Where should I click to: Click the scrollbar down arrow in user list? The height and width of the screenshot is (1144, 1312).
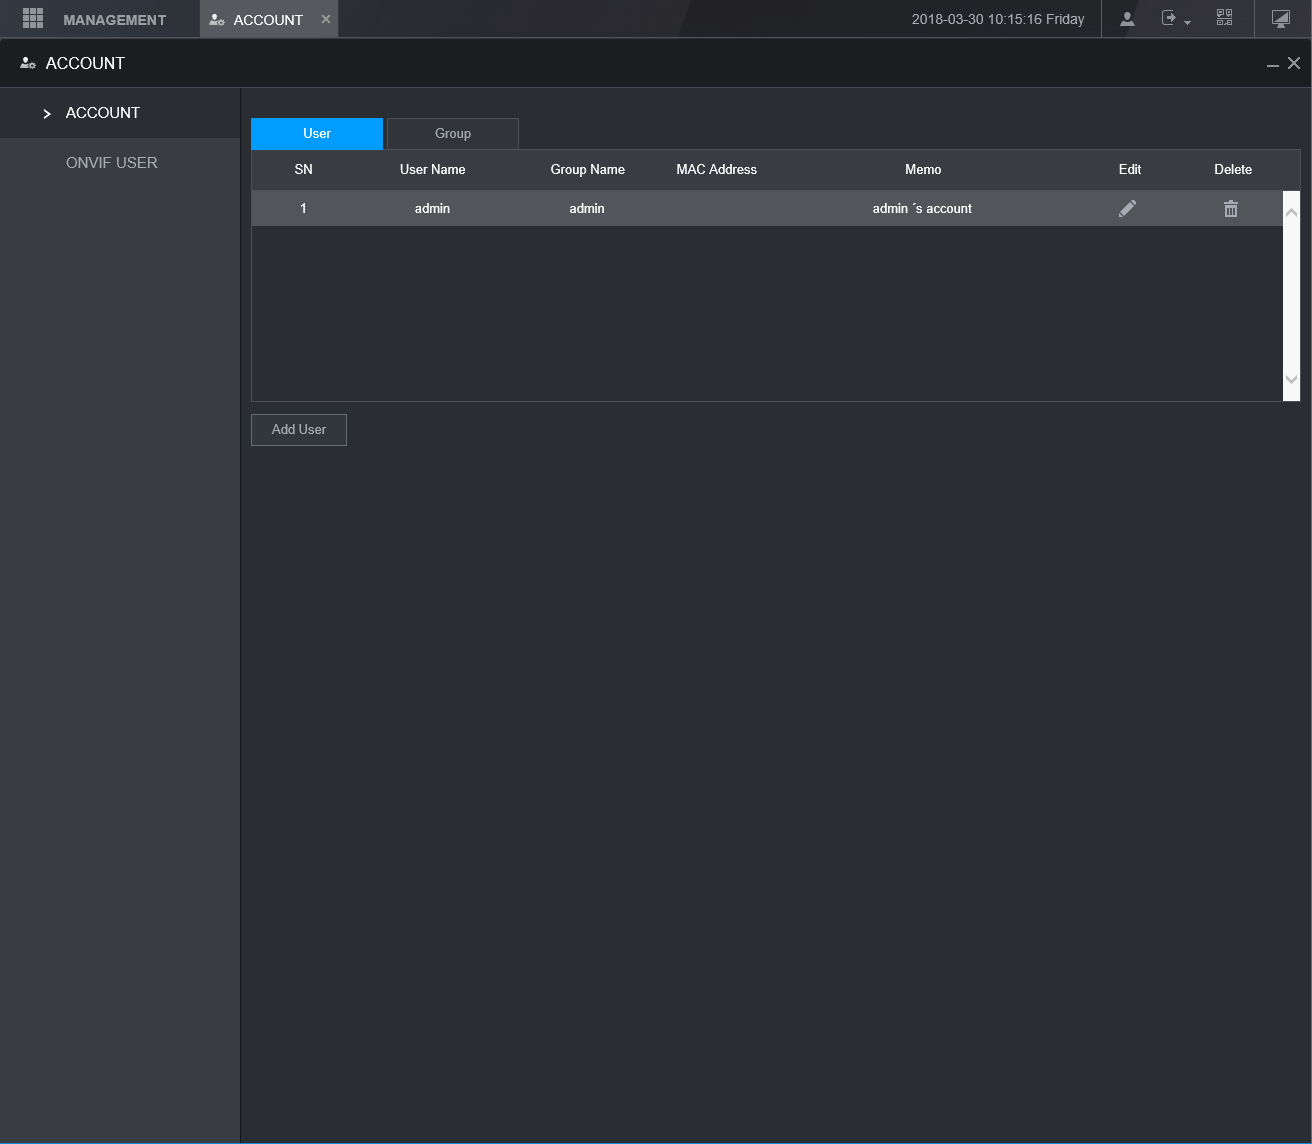click(1291, 379)
